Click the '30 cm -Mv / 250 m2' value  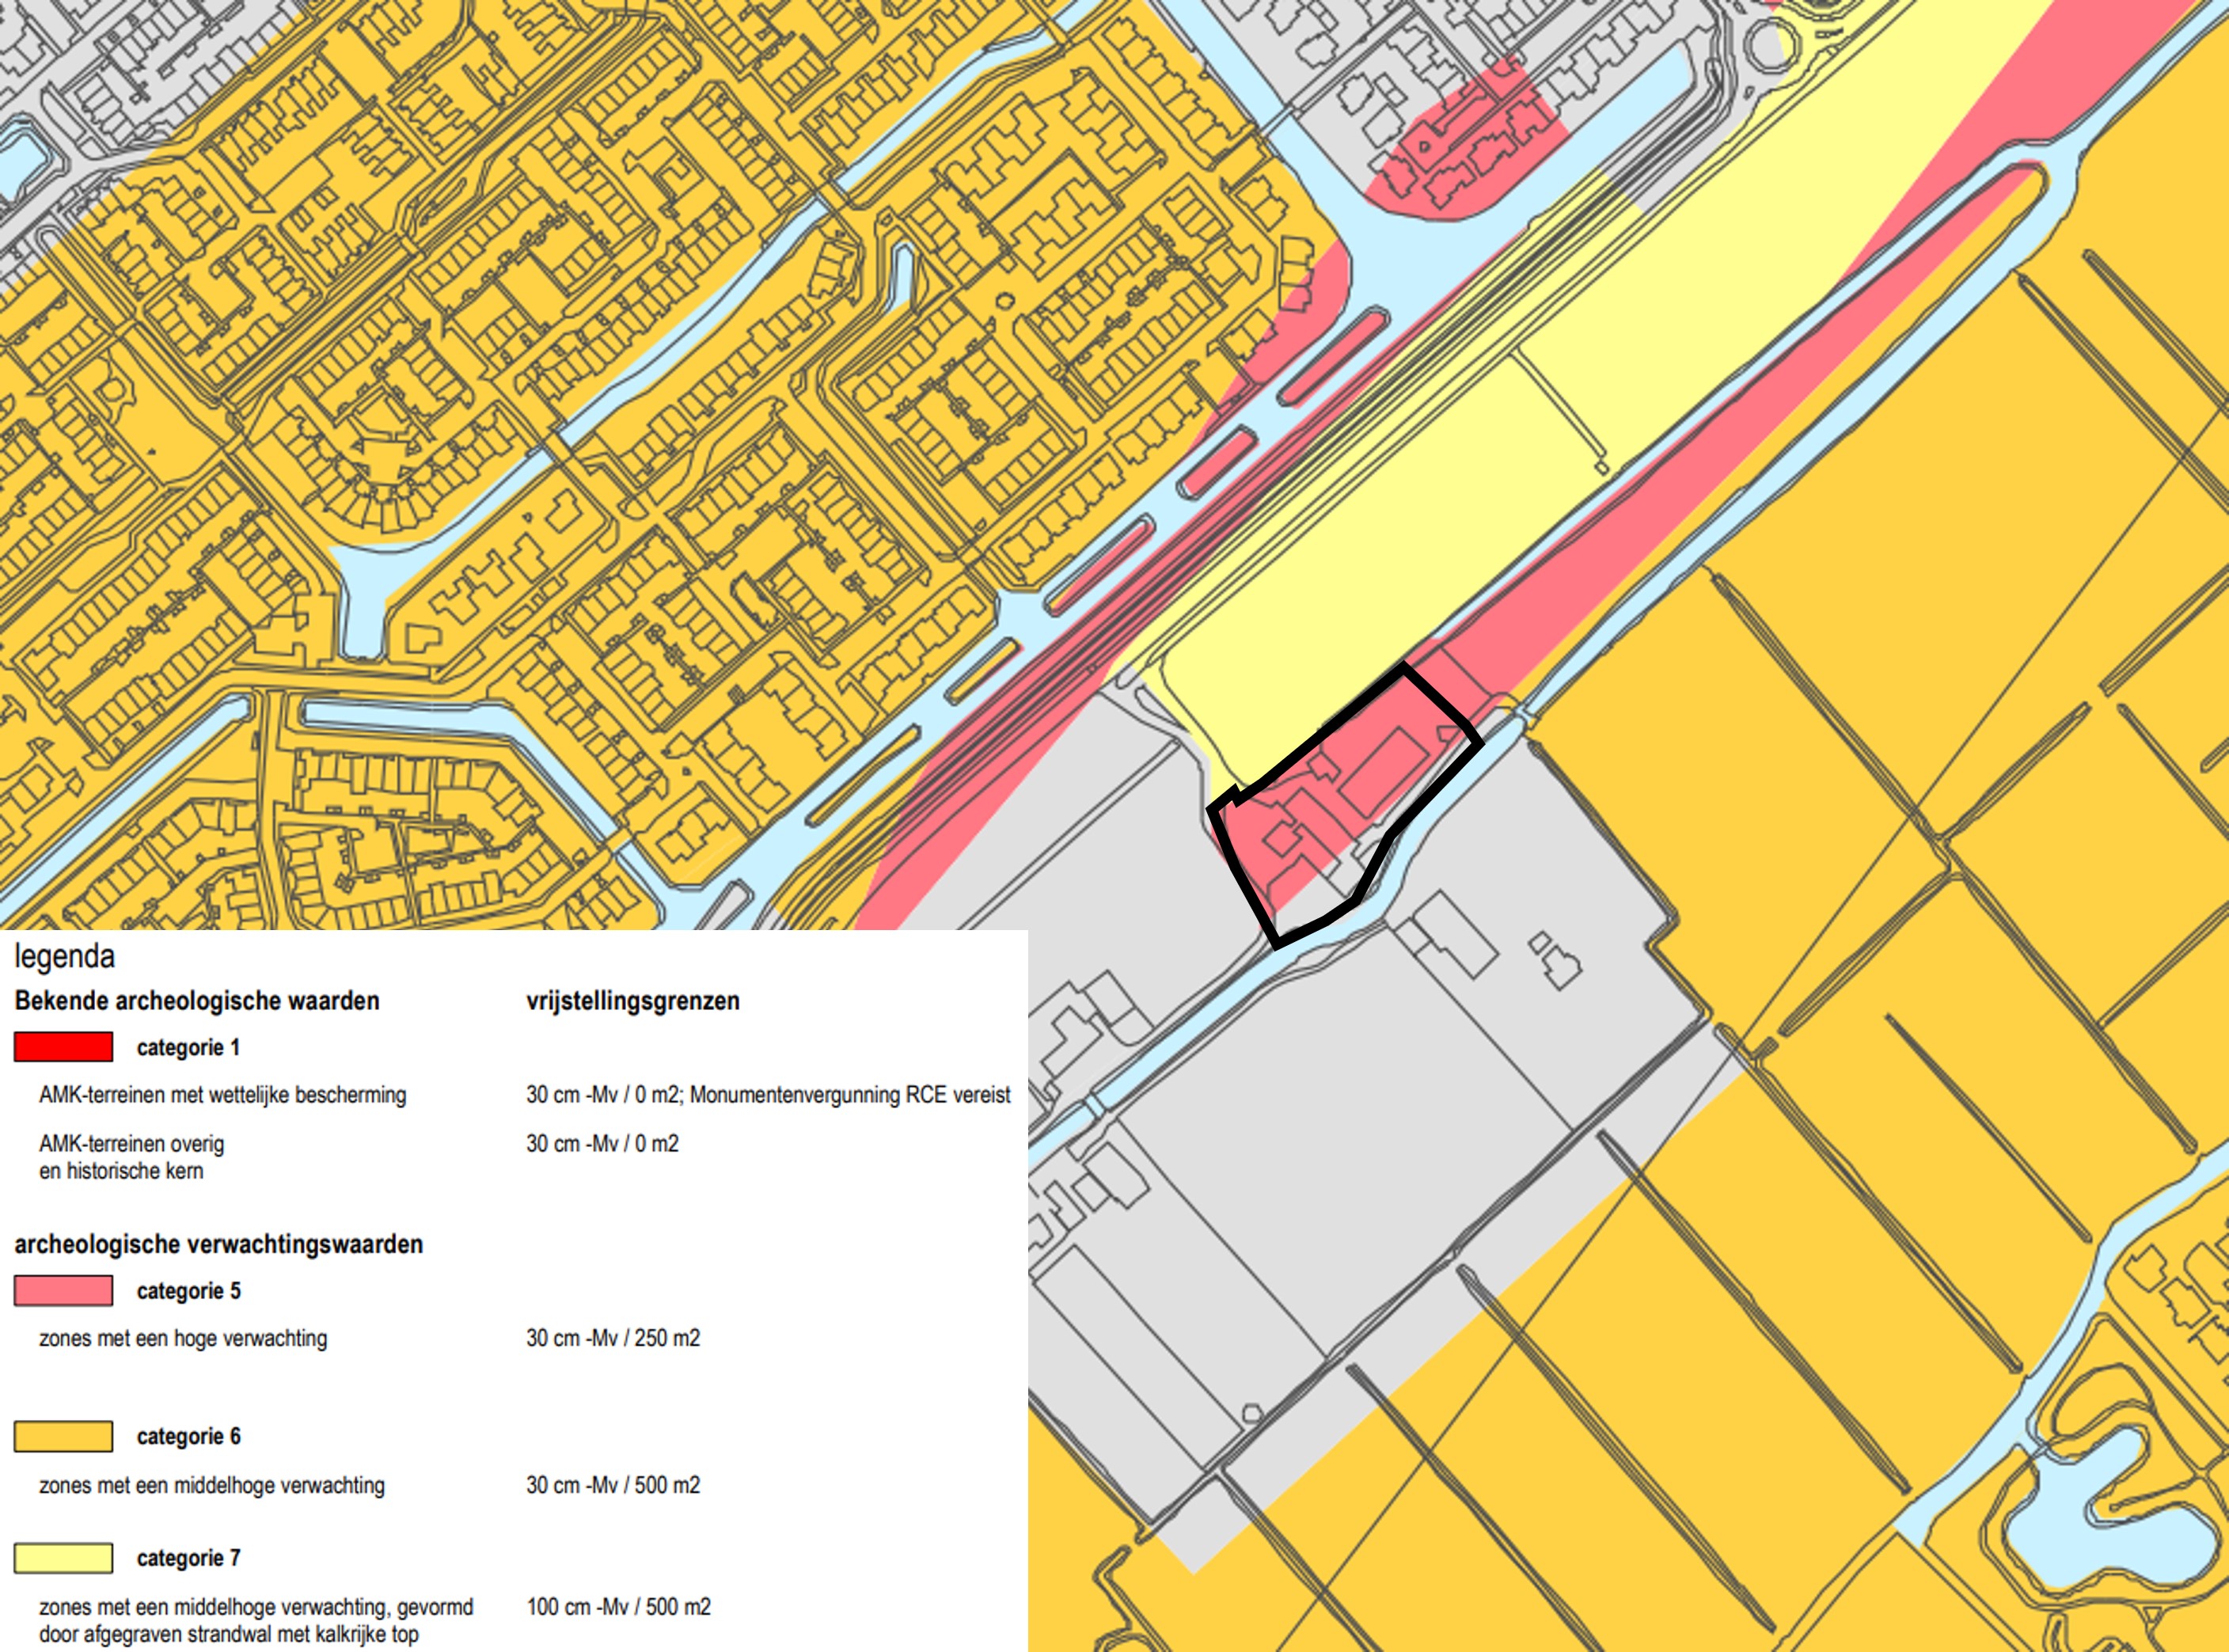point(613,1338)
